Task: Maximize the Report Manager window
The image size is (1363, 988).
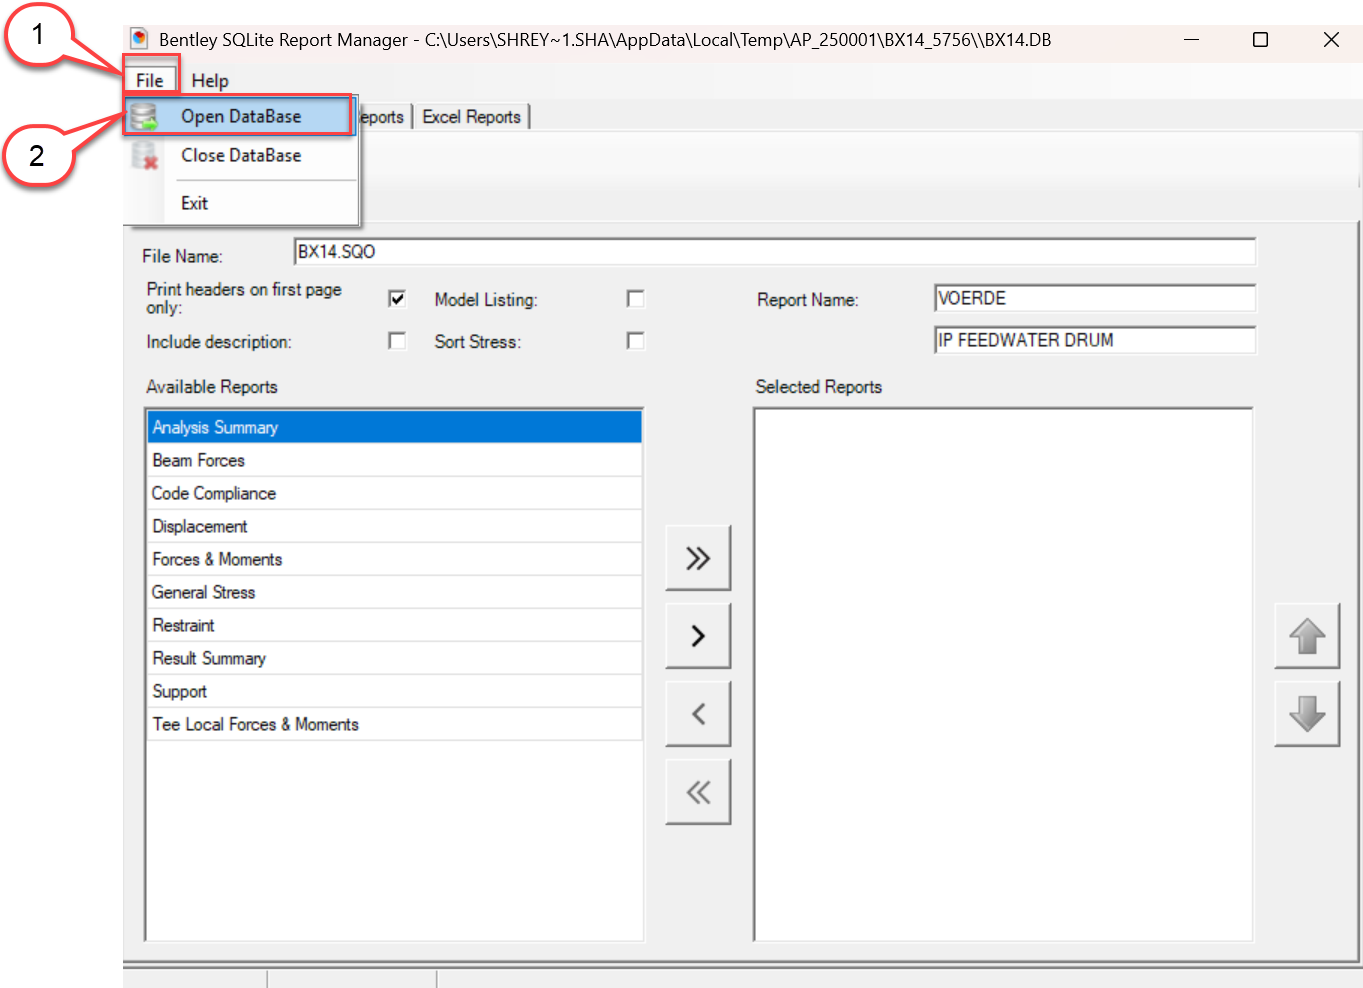Action: tap(1261, 39)
